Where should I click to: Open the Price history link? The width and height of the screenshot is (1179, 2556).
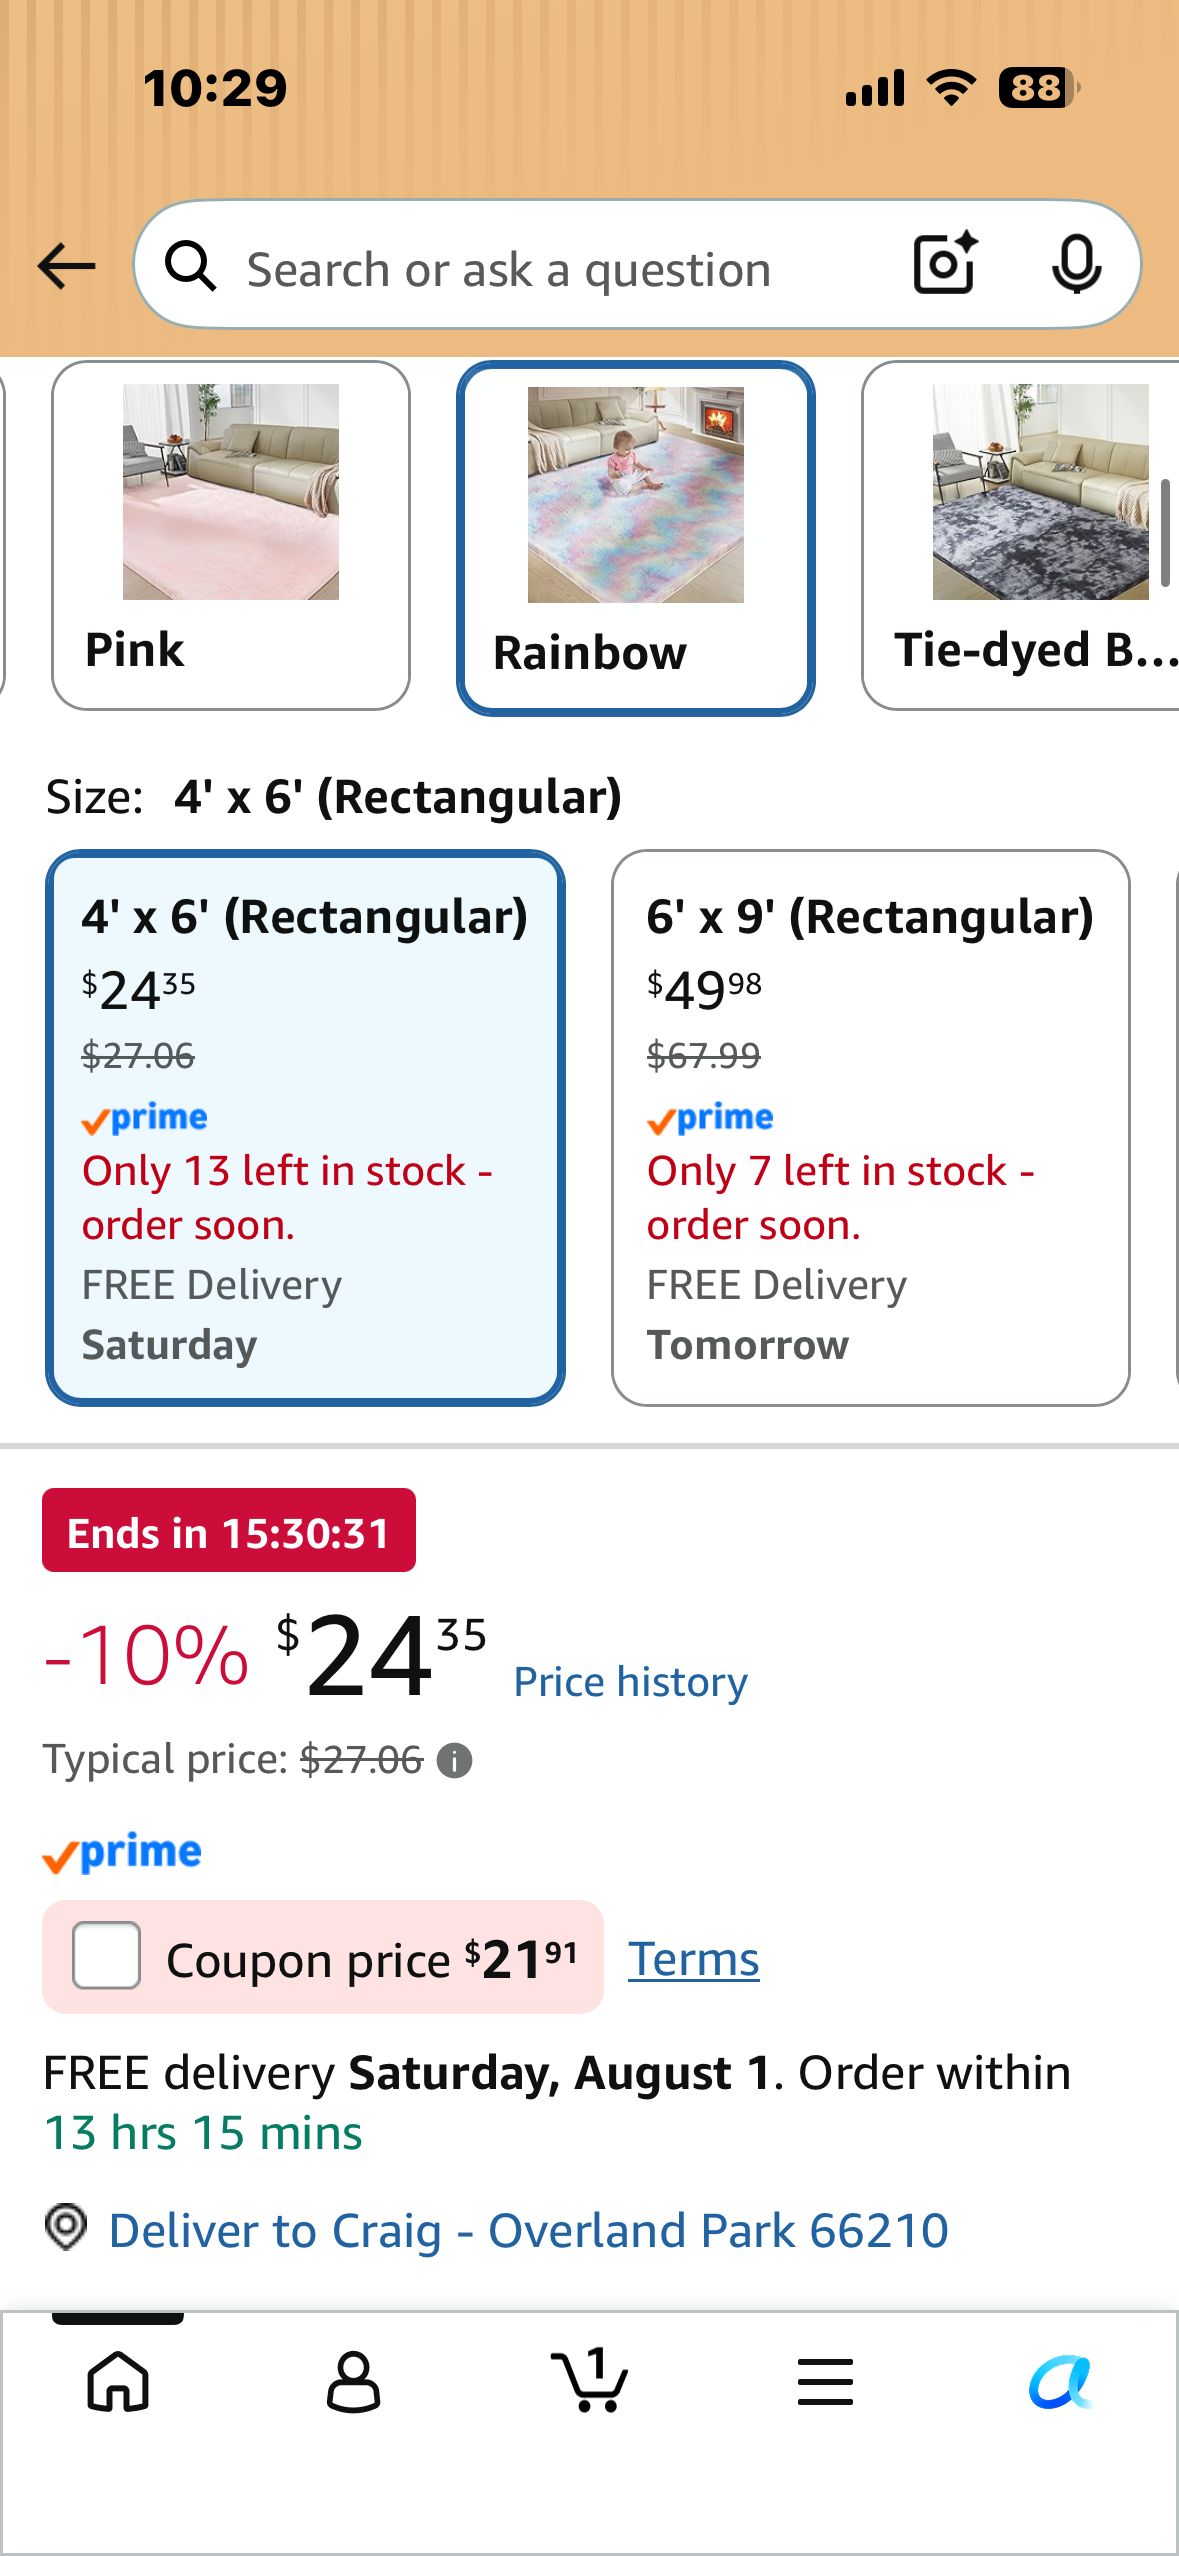(630, 1682)
